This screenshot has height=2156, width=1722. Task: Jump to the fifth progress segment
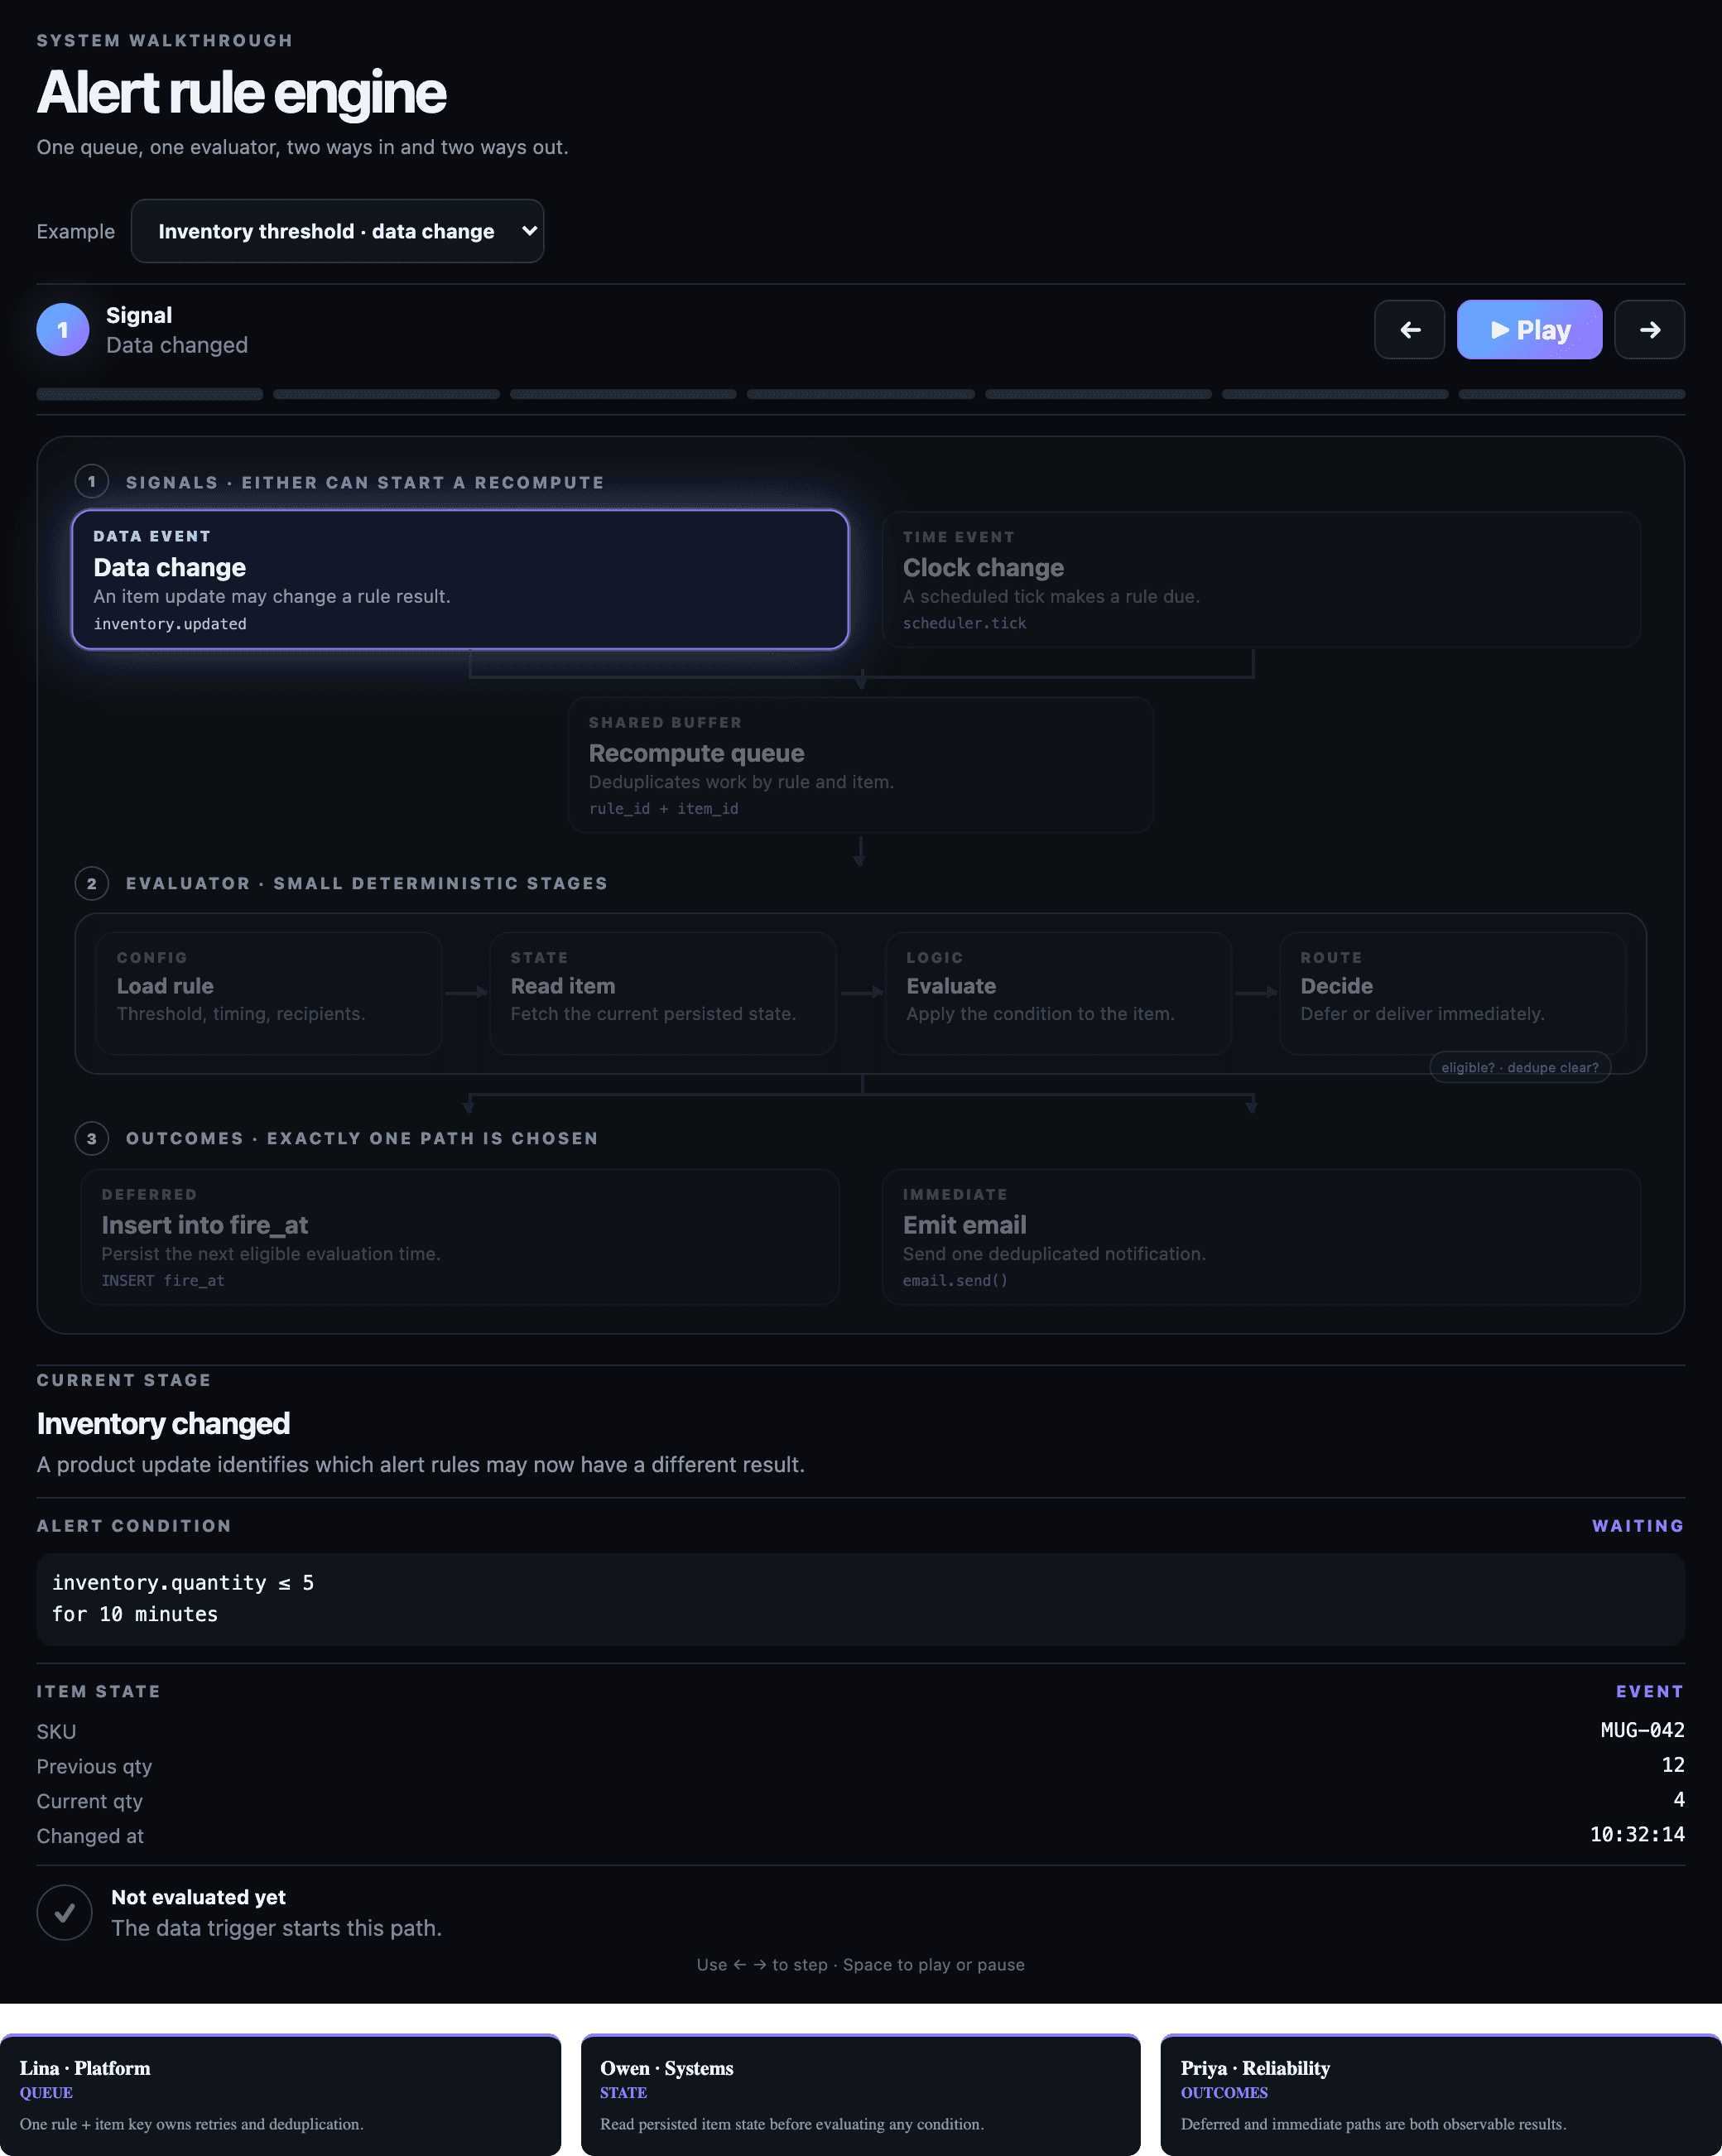click(1098, 394)
